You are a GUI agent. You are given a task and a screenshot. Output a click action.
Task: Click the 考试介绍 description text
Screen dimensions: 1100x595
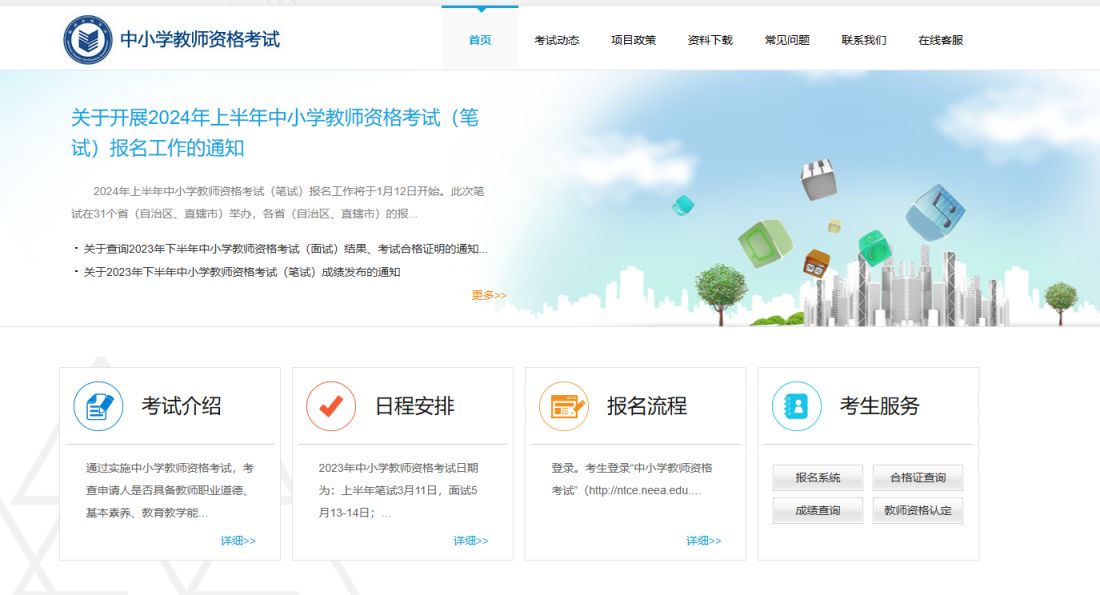point(170,490)
